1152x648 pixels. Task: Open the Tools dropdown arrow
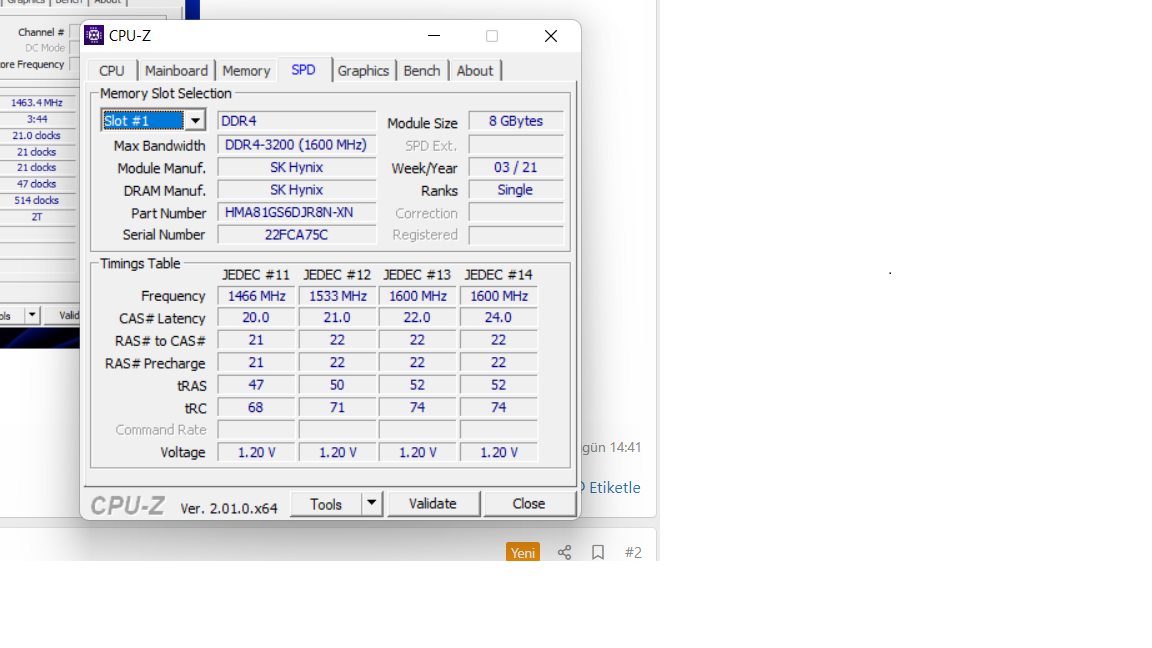pyautogui.click(x=372, y=504)
